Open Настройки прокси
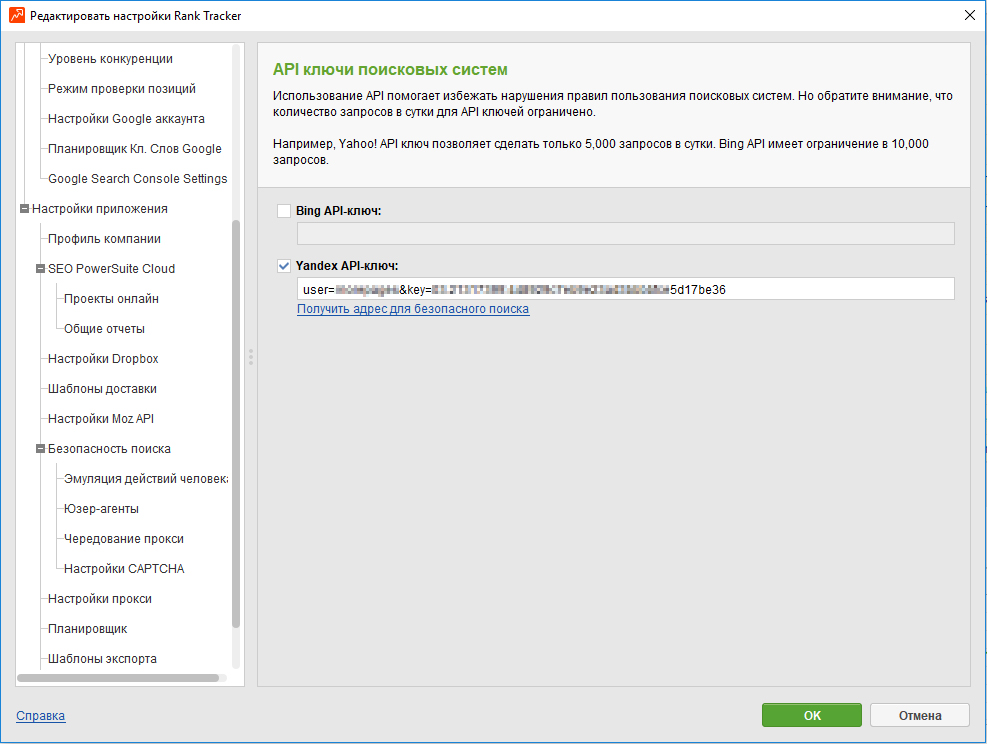This screenshot has height=744, width=987. click(99, 599)
